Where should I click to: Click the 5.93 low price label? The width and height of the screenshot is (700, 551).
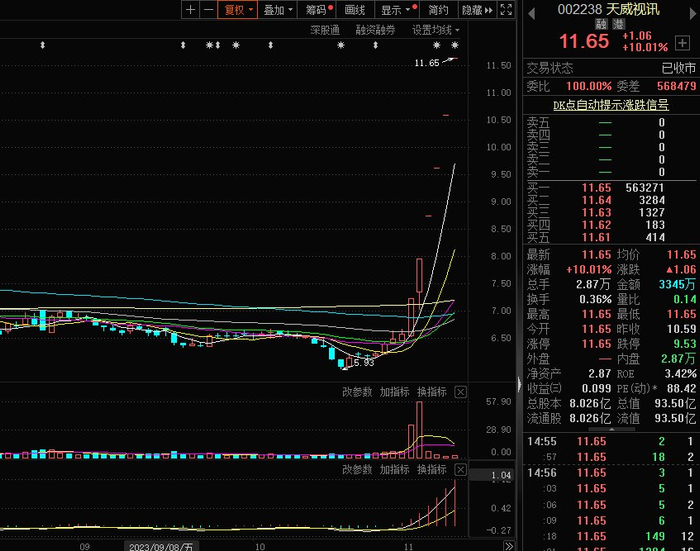(x=364, y=363)
